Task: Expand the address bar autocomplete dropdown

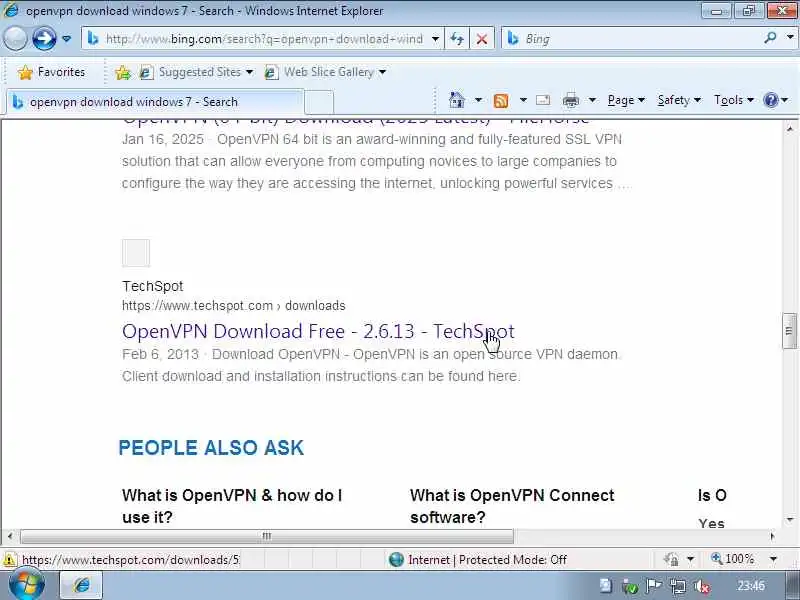Action: (435, 39)
